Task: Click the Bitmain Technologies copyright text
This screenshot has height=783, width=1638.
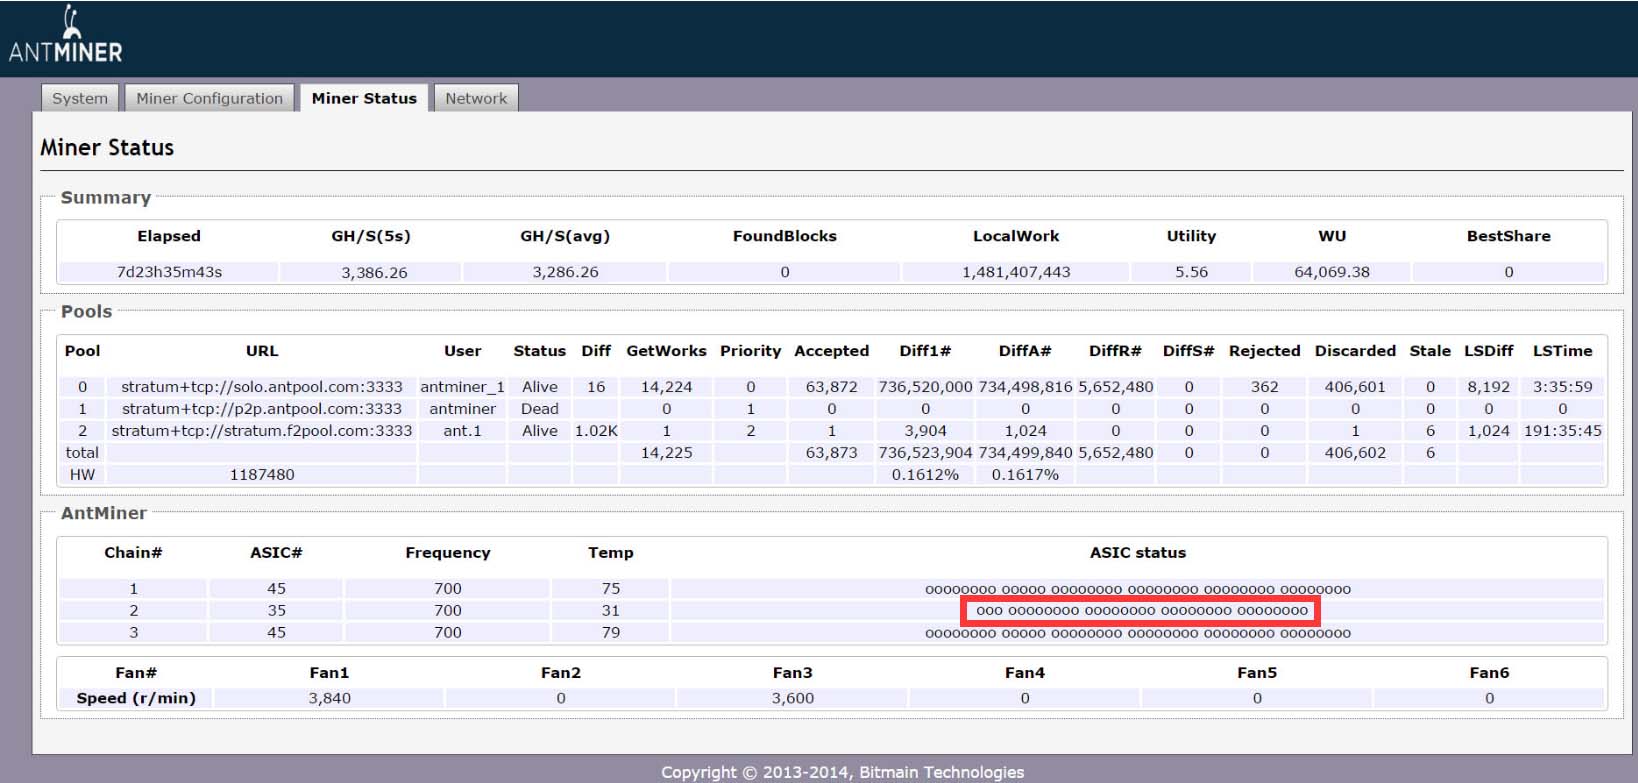Action: click(x=842, y=772)
